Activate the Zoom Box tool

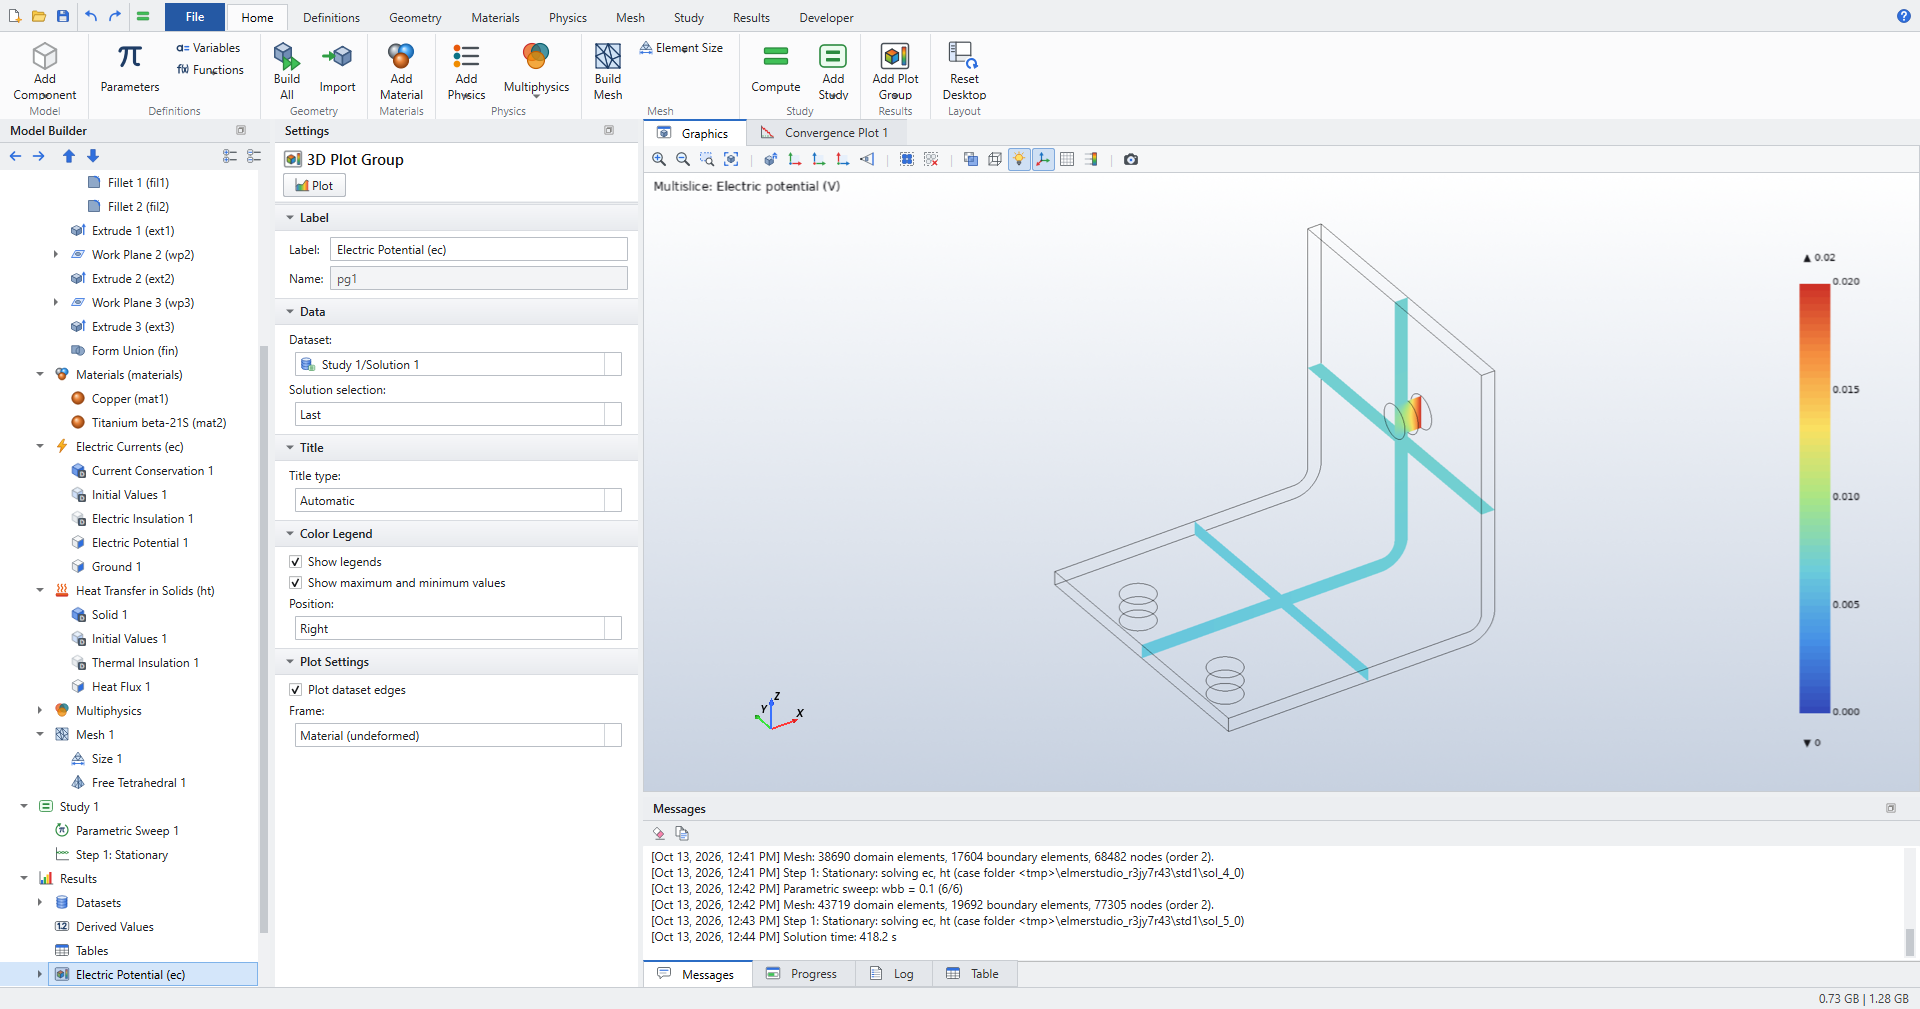pyautogui.click(x=707, y=159)
